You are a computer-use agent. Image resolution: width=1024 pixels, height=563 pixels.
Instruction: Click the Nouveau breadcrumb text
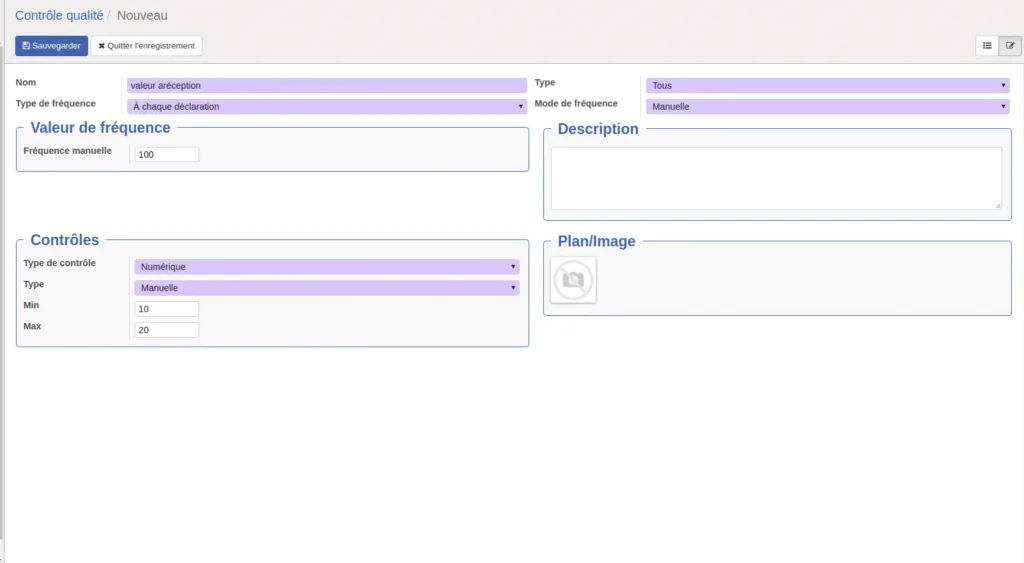(142, 15)
